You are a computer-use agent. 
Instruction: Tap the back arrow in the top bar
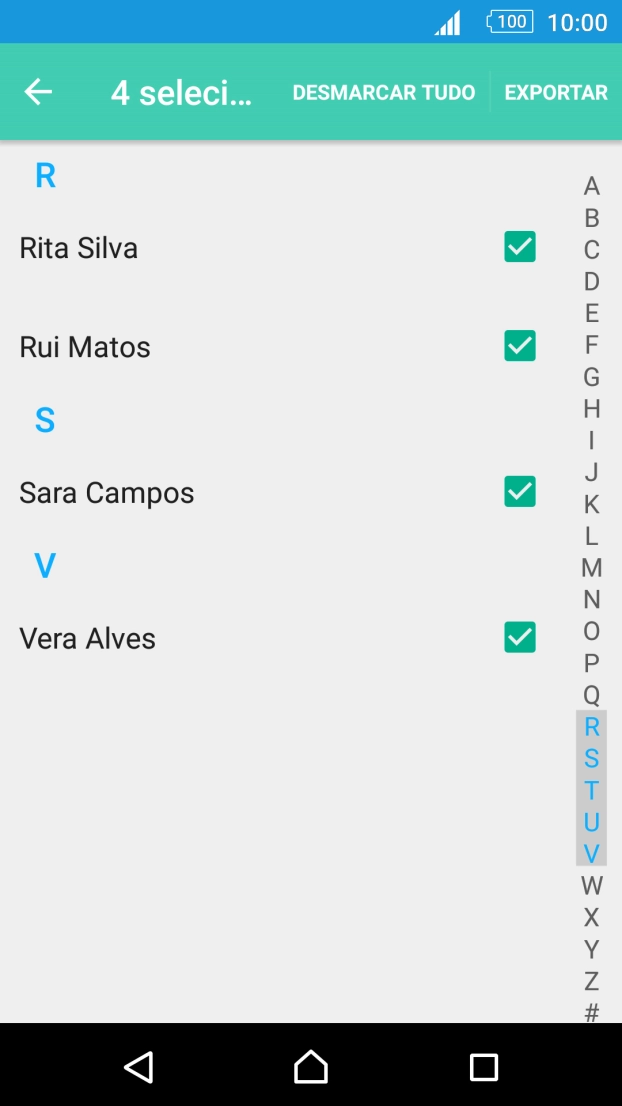point(37,91)
